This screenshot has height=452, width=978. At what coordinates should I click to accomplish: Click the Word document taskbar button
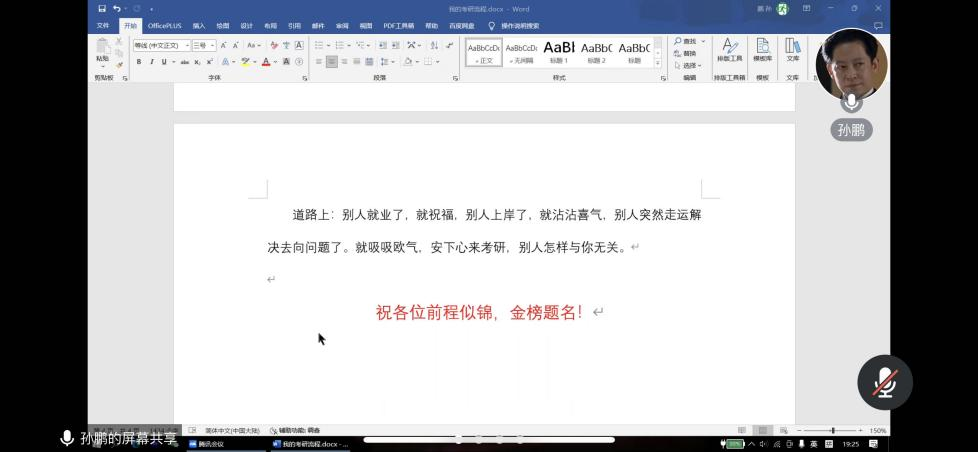(x=310, y=444)
